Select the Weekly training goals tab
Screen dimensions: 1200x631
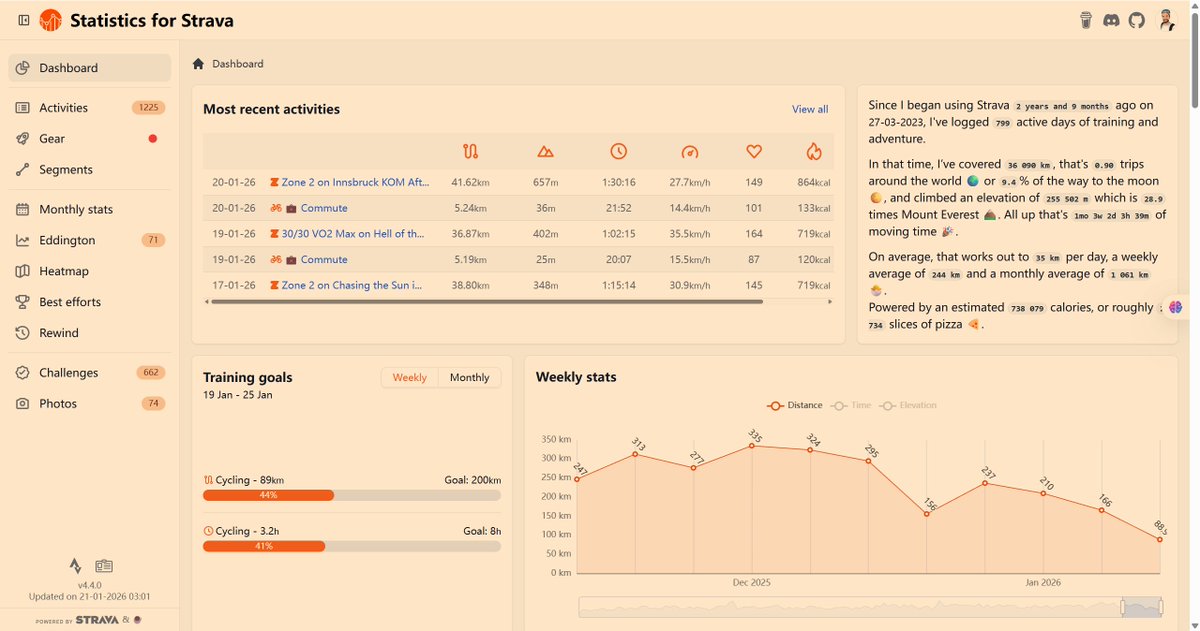point(410,377)
